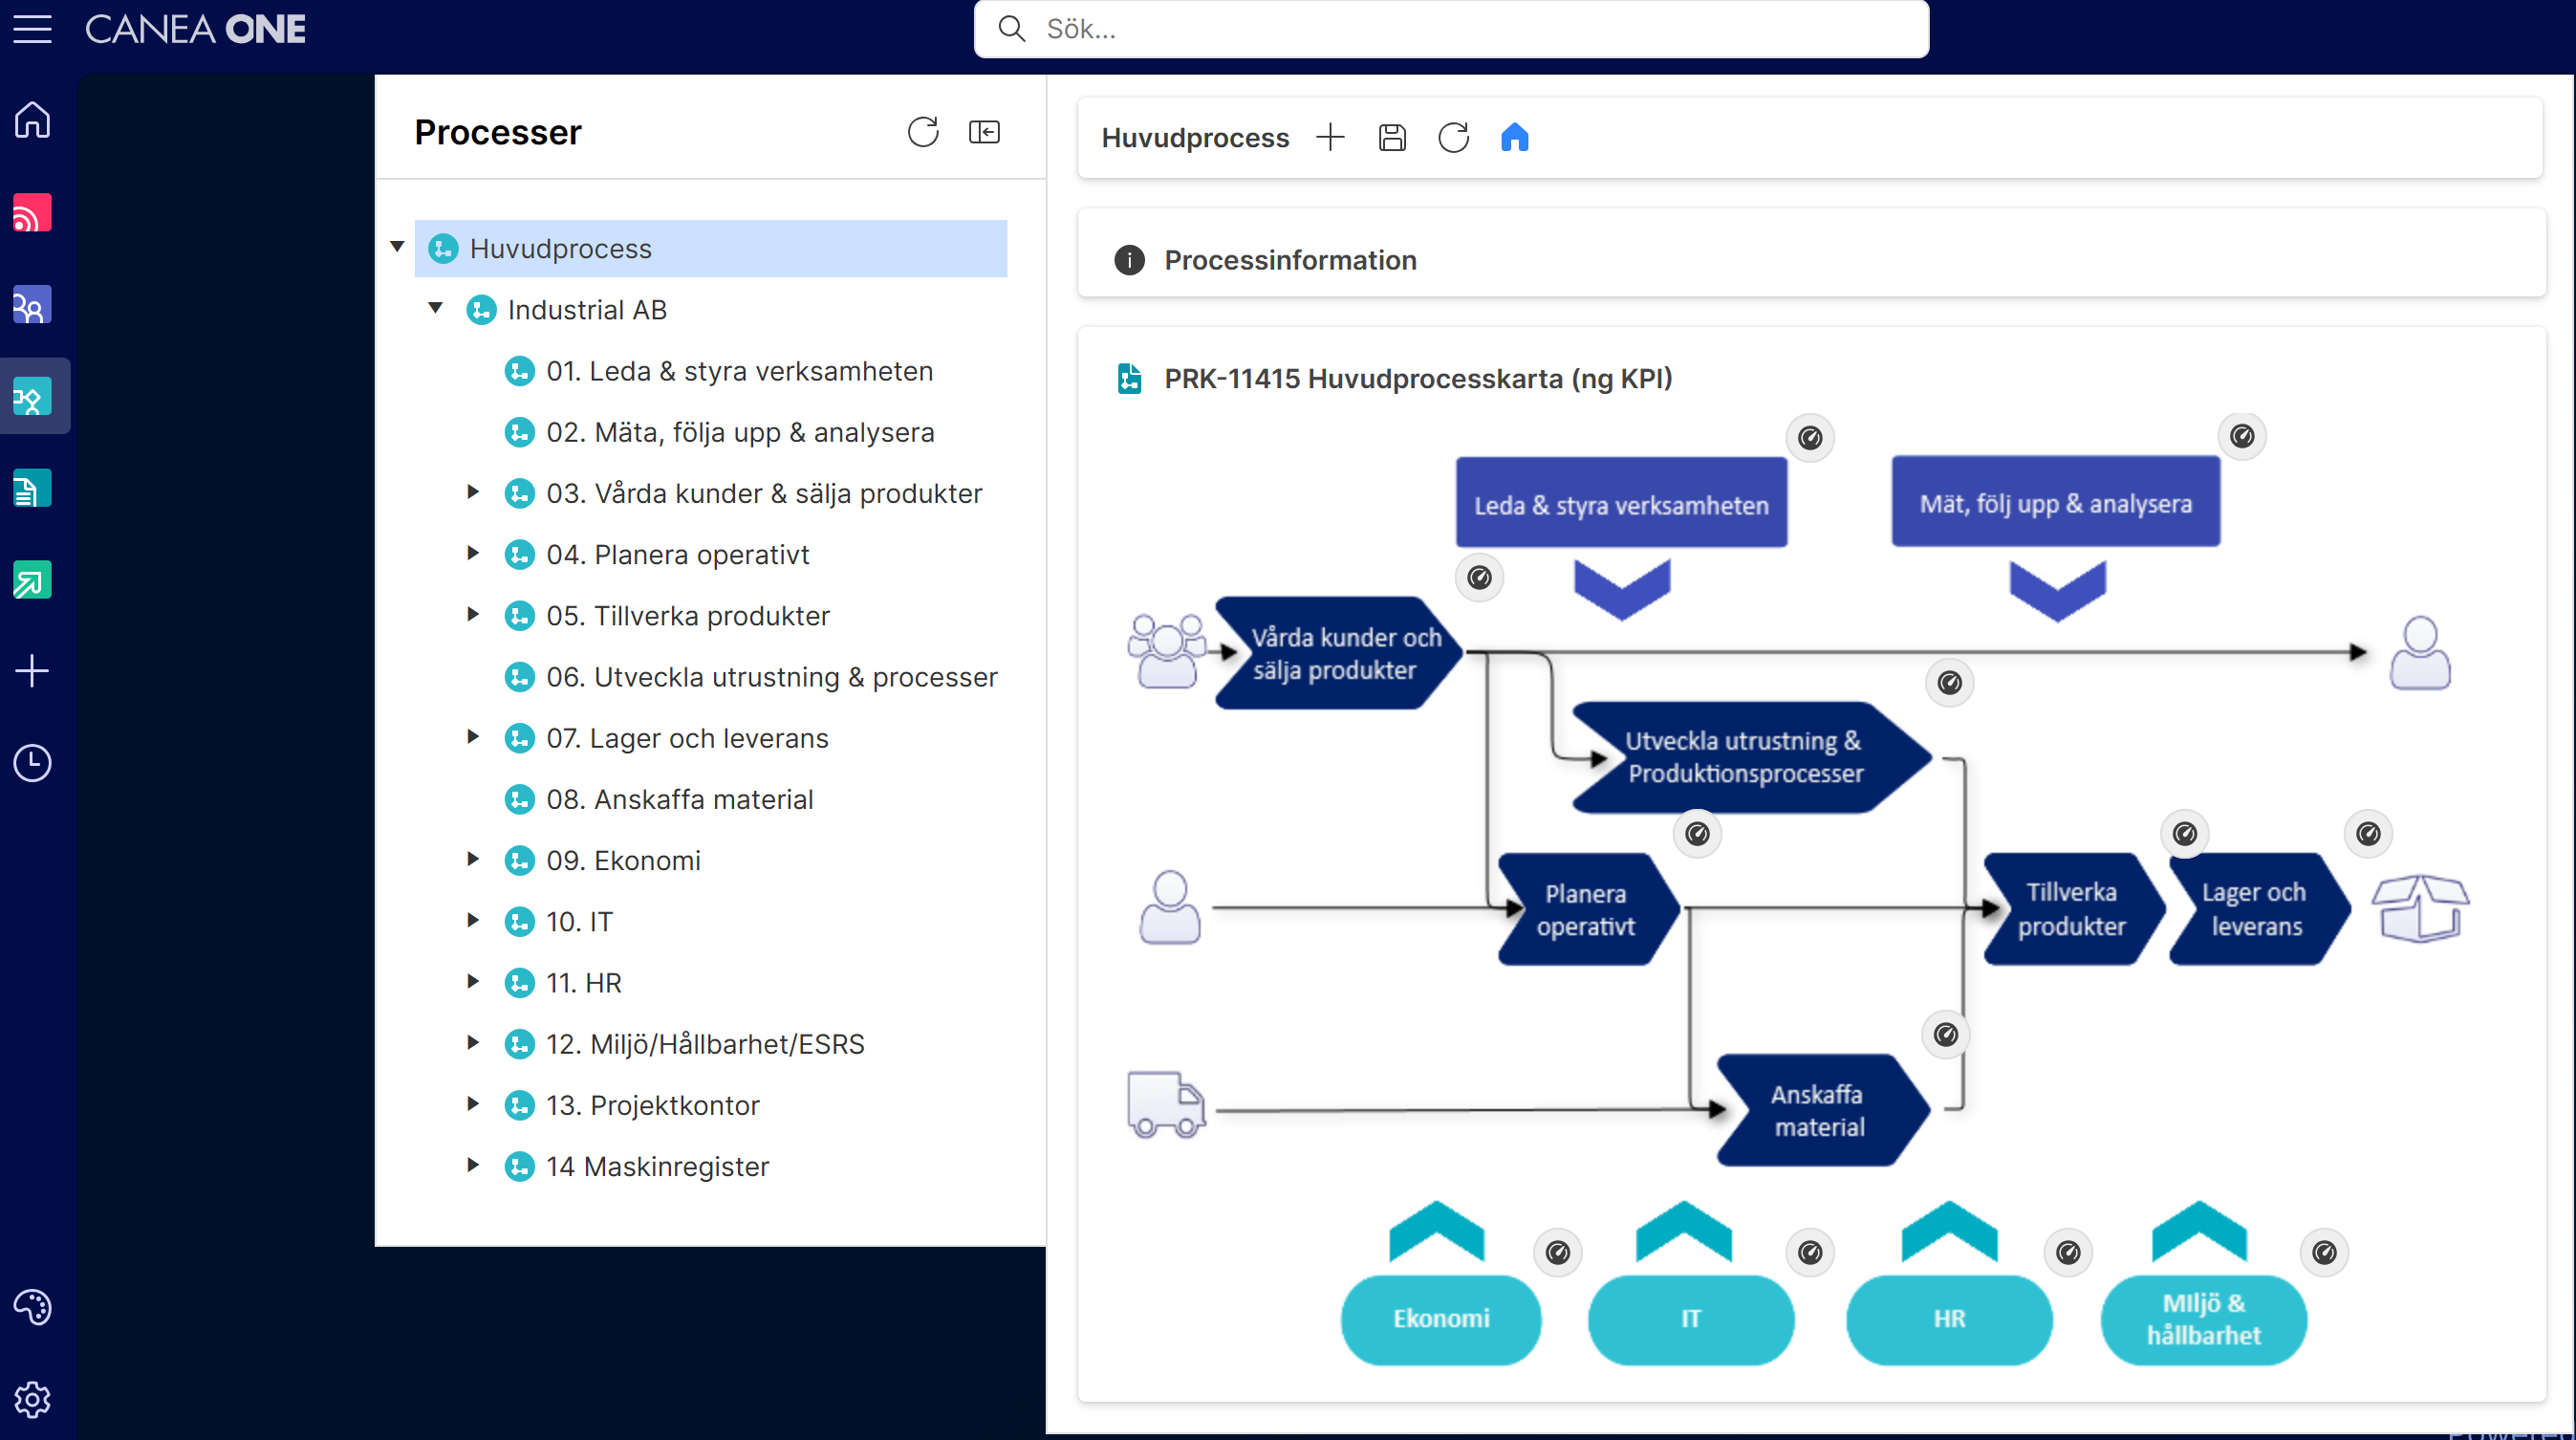The image size is (2576, 1440).
Task: Open PRK-11415 Huvudprocesskarta document link
Action: [x=1418, y=379]
